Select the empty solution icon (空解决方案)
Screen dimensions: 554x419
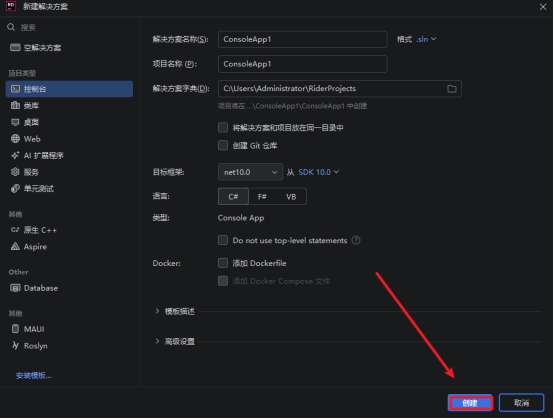tap(15, 47)
